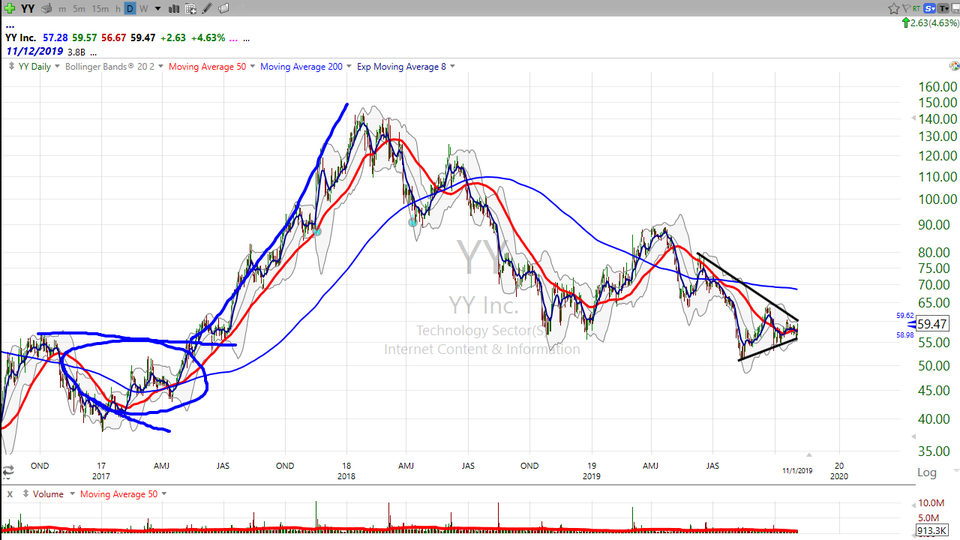The height and width of the screenshot is (540, 960).
Task: Click the +4.63% percent change in quote line
Action: pyautogui.click(x=208, y=38)
